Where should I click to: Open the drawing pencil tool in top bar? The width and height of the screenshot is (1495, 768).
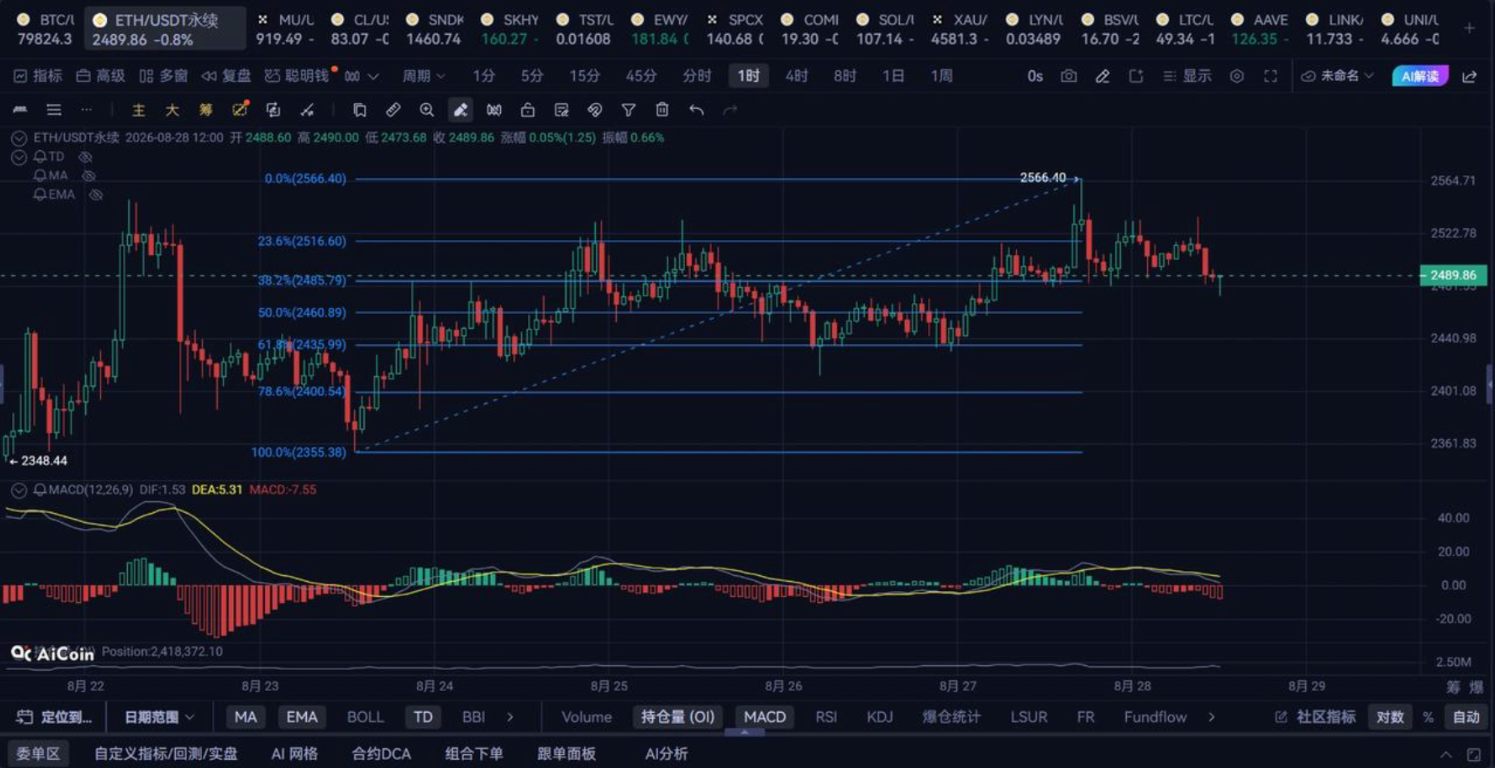pos(1102,76)
